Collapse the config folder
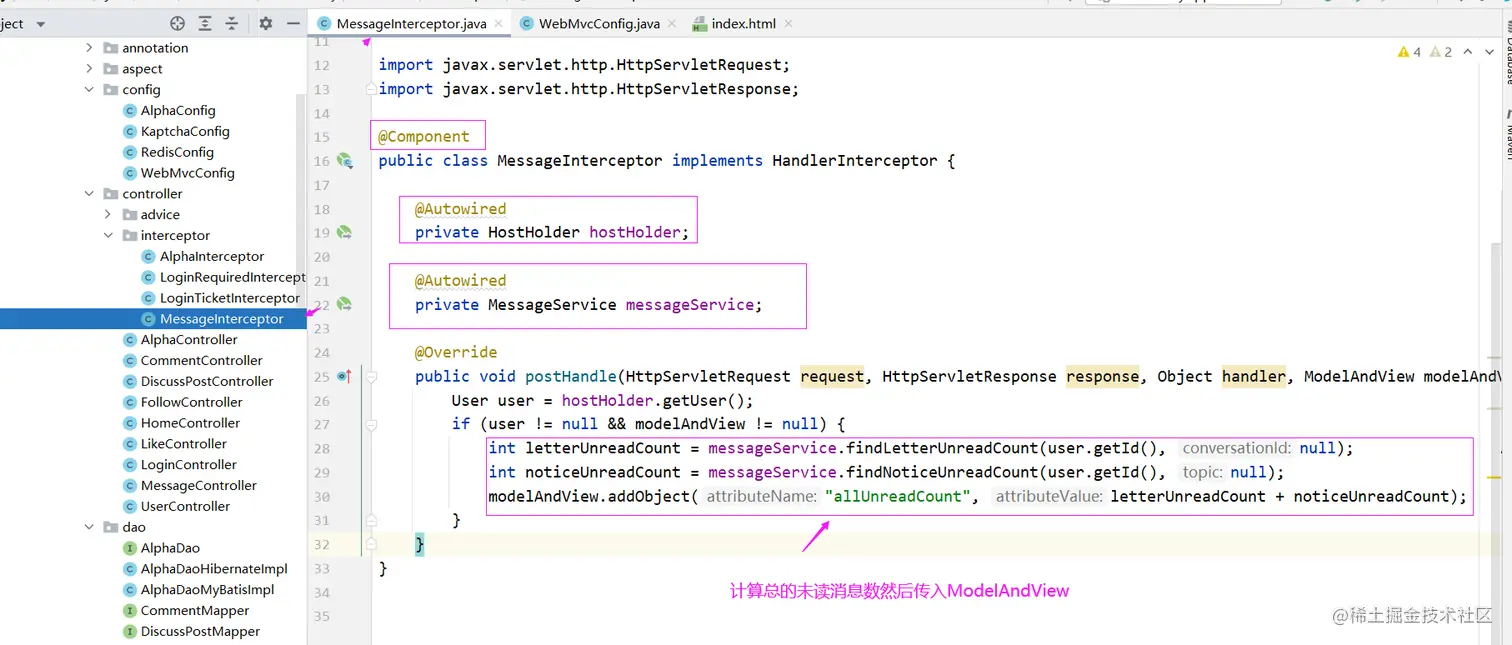 [89, 90]
